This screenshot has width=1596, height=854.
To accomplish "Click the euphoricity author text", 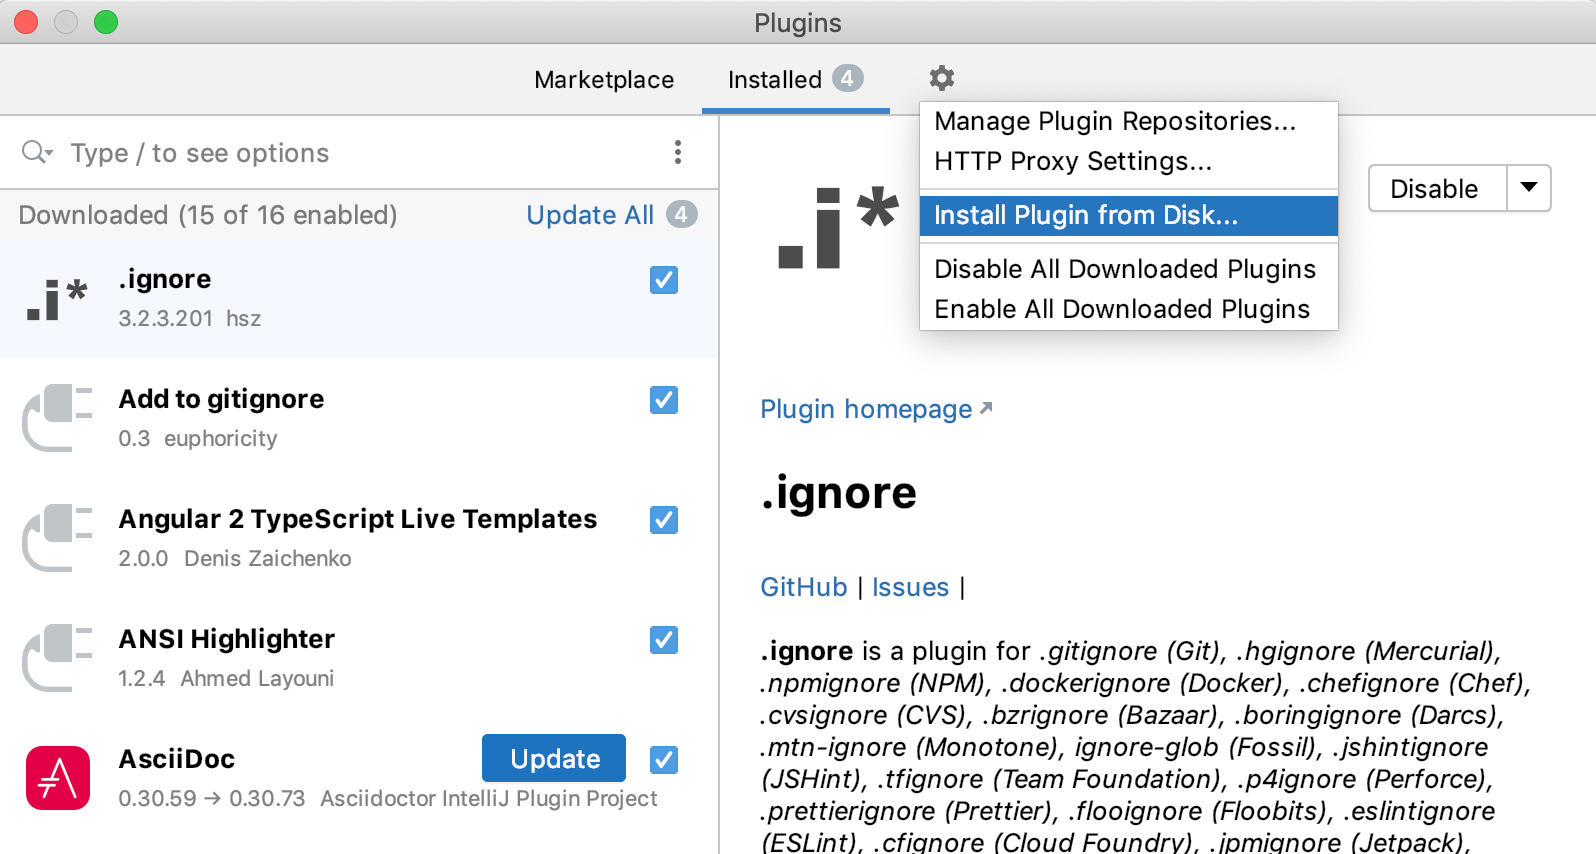I will pos(221,438).
